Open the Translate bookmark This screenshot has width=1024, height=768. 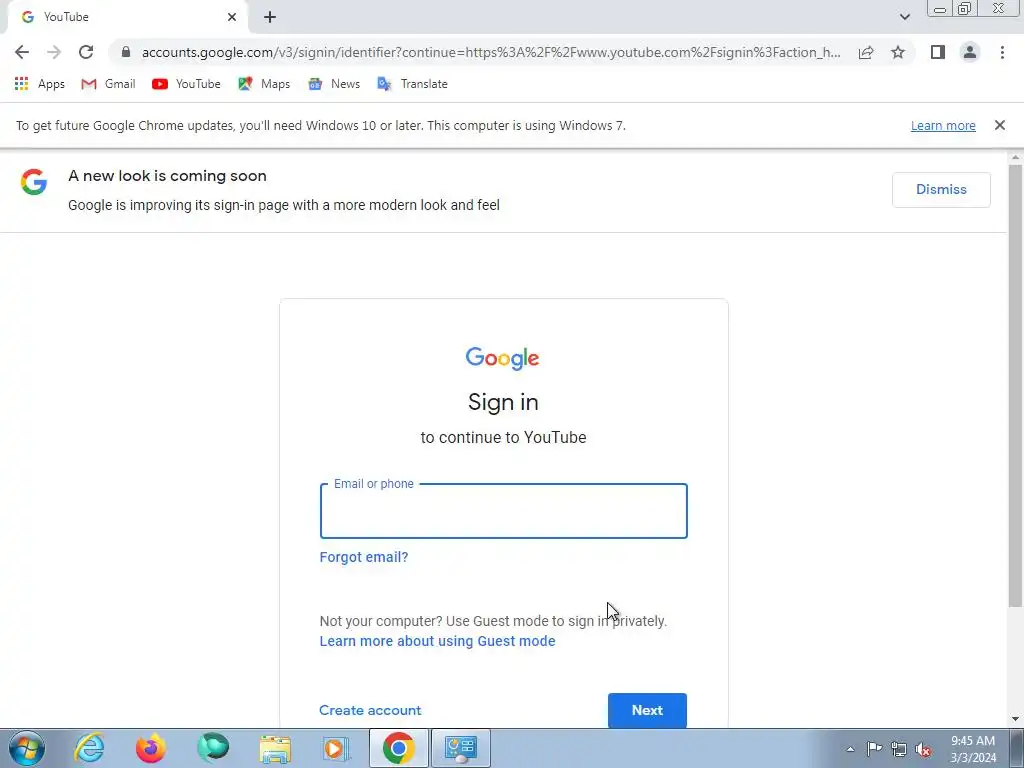pos(413,84)
